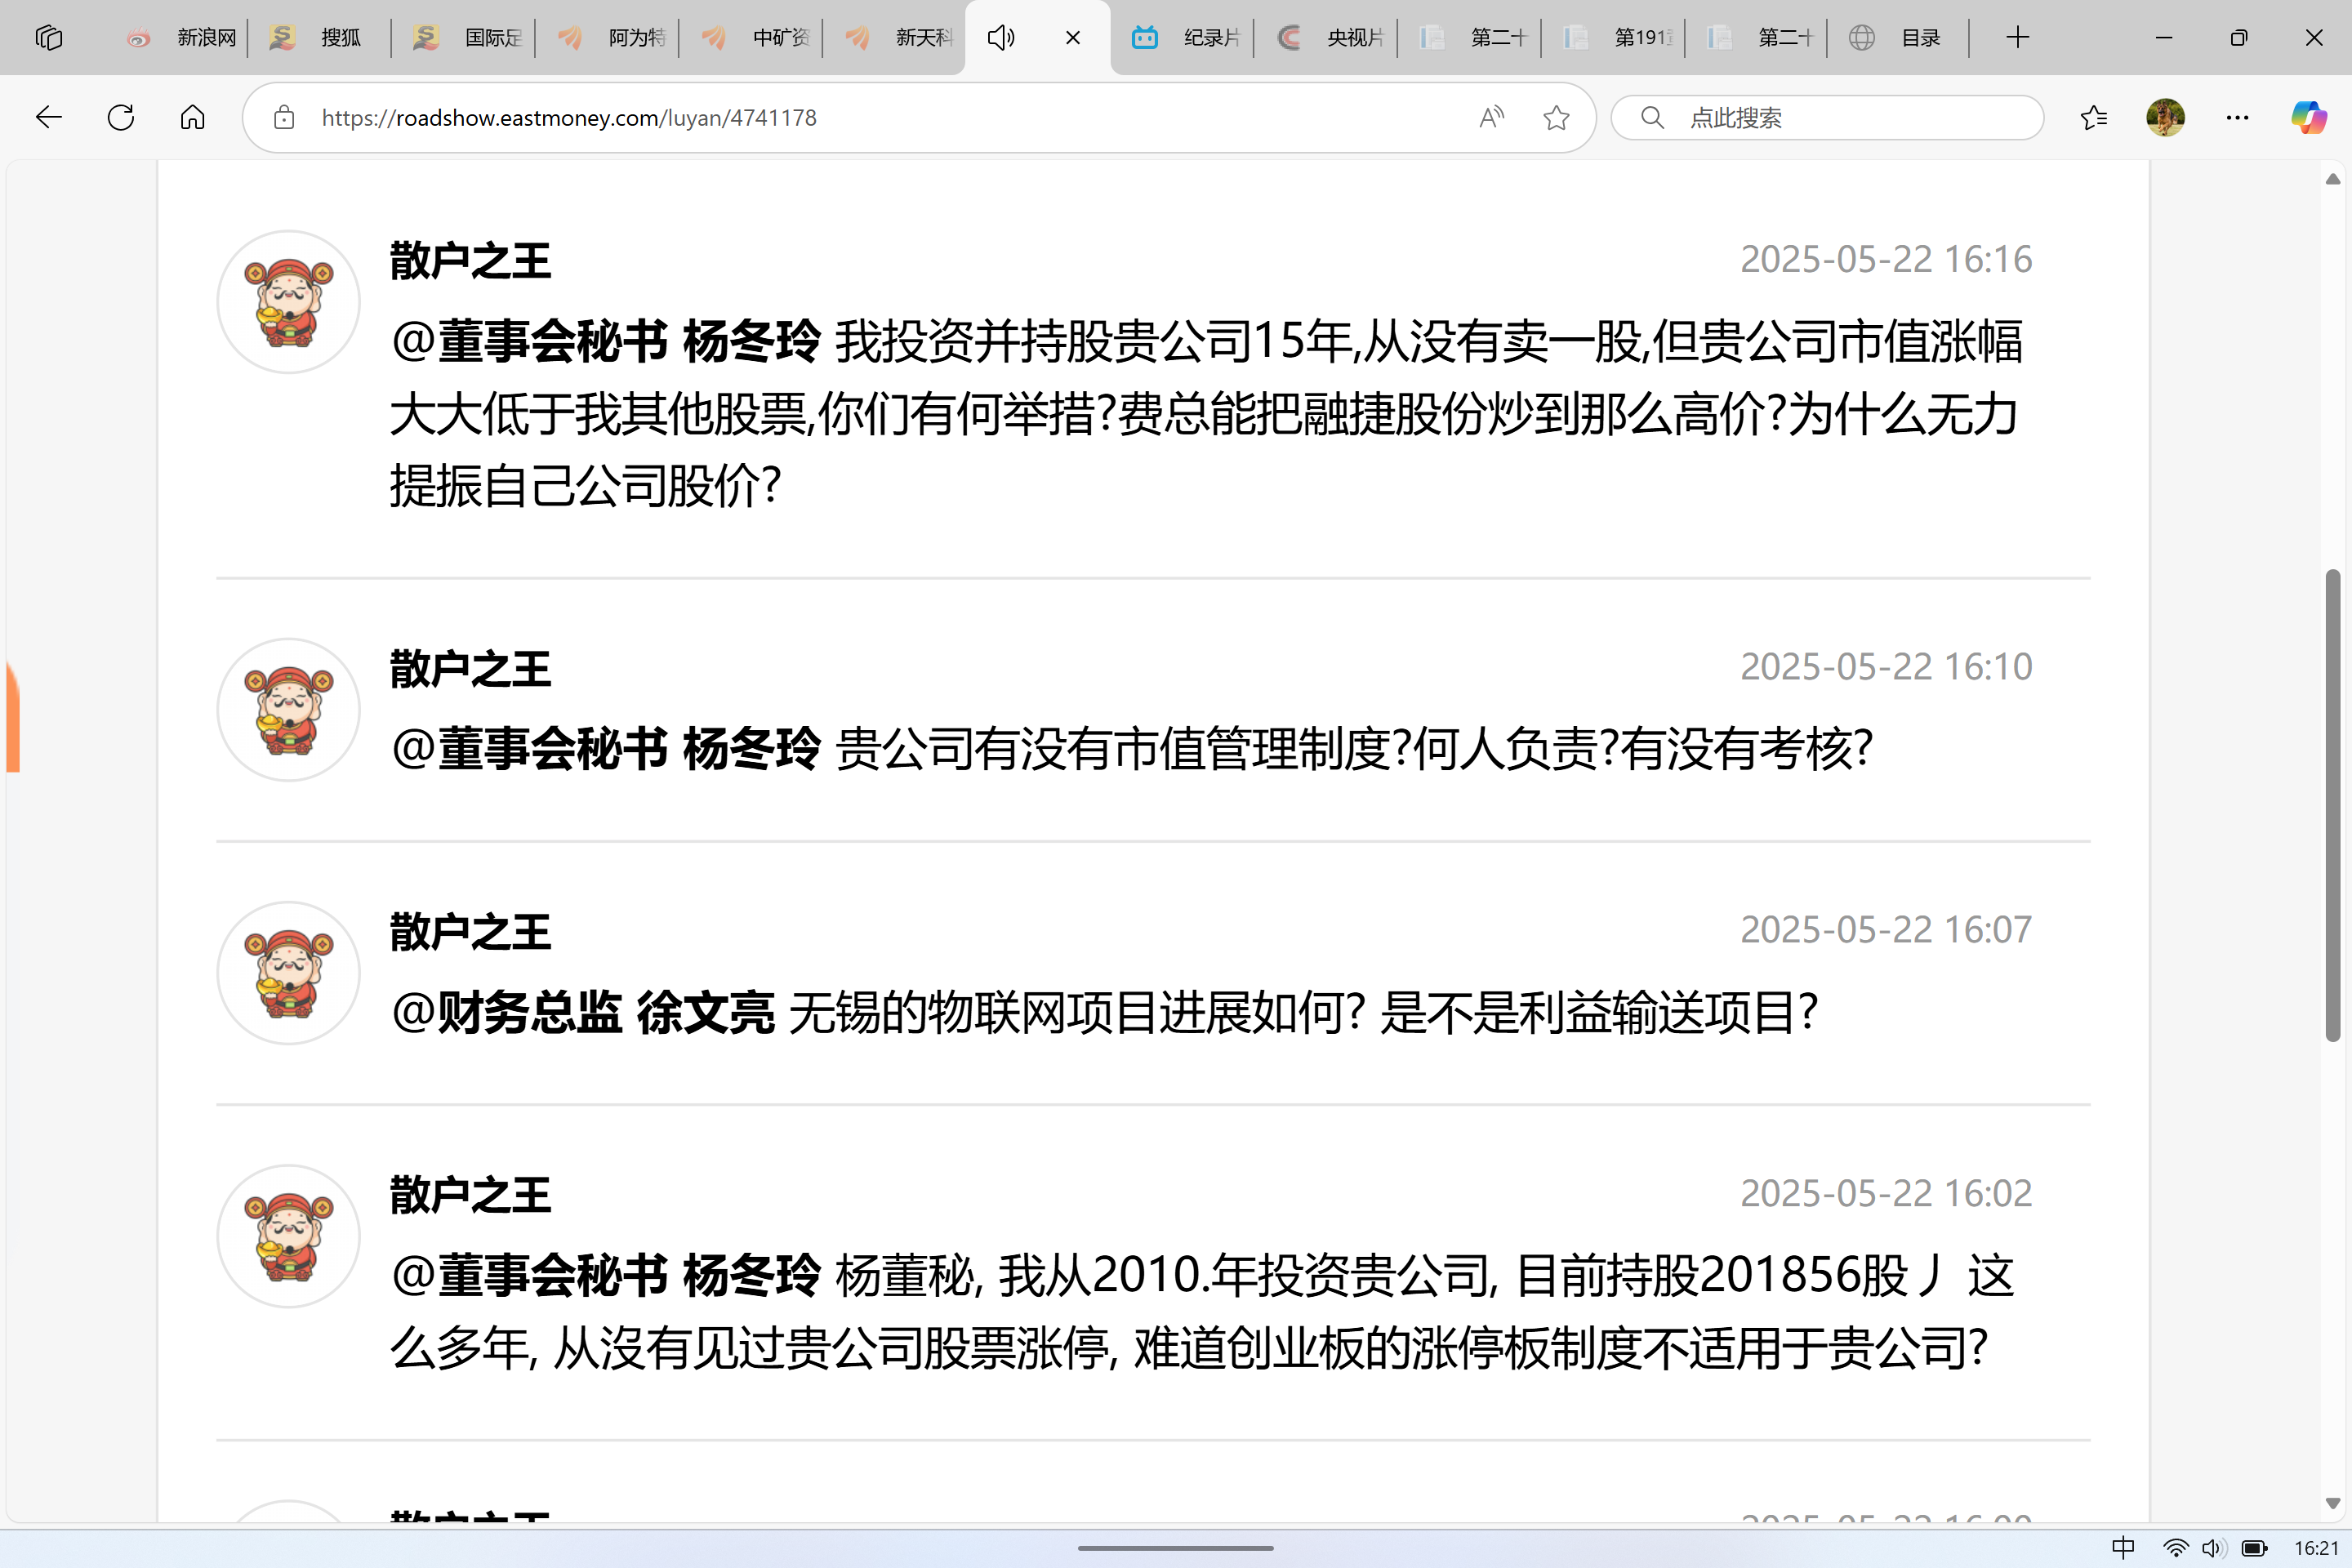
Task: Click the timestamp 2025-05-22 16:16
Action: 1886,259
